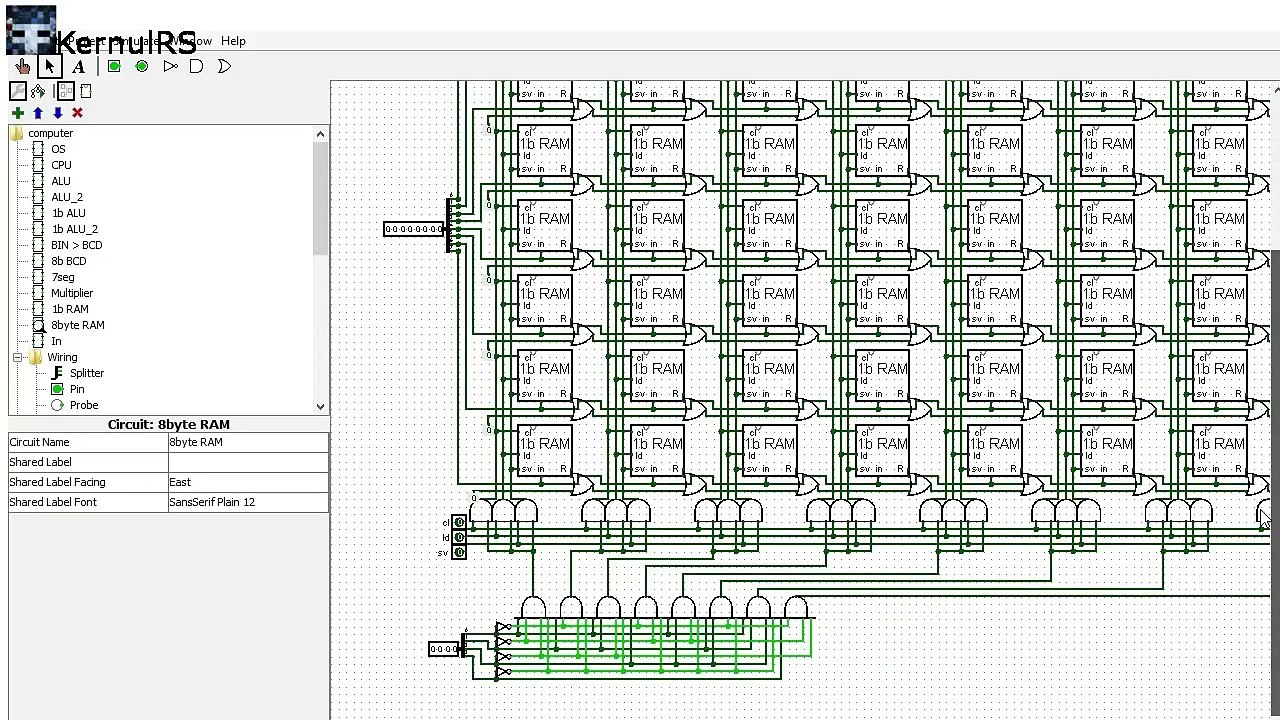Toggle the sv input pin
Viewport: 1280px width, 720px height.
[x=459, y=552]
